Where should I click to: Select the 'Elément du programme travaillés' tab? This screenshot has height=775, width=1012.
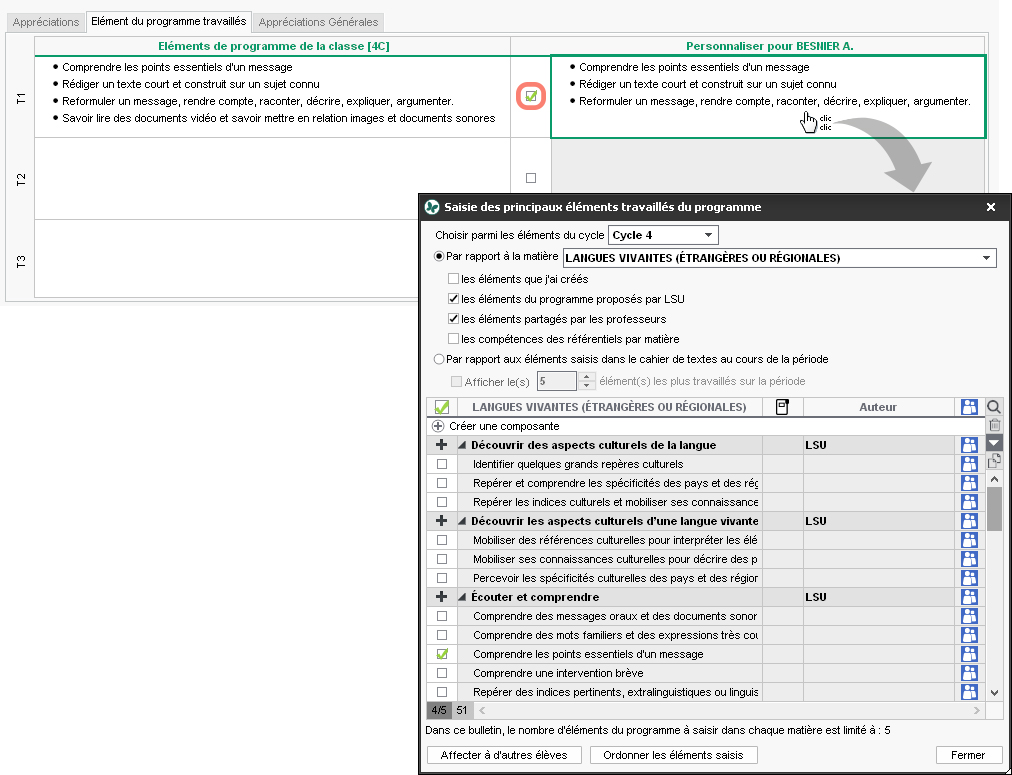click(168, 21)
